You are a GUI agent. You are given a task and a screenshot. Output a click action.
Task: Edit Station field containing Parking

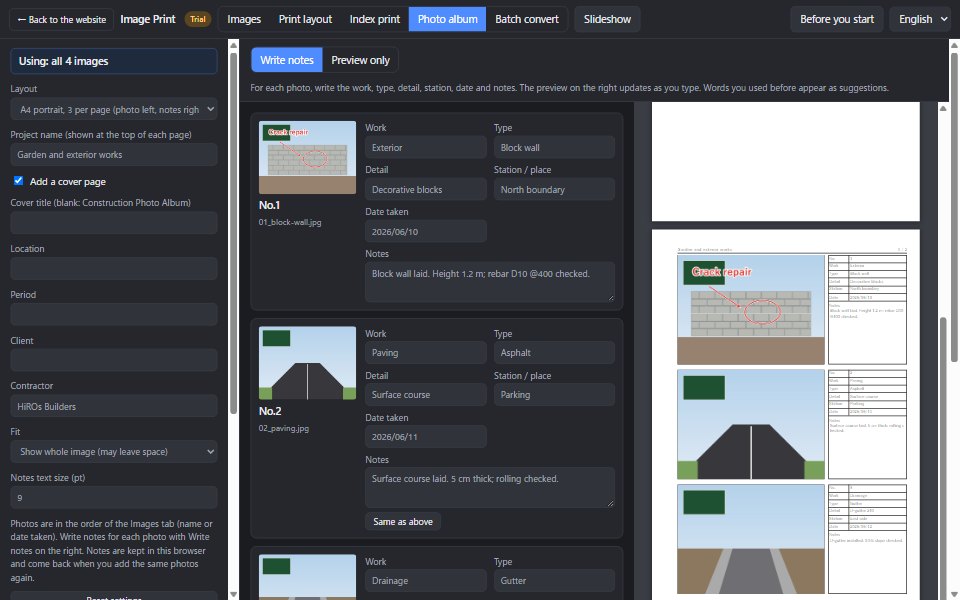click(554, 395)
